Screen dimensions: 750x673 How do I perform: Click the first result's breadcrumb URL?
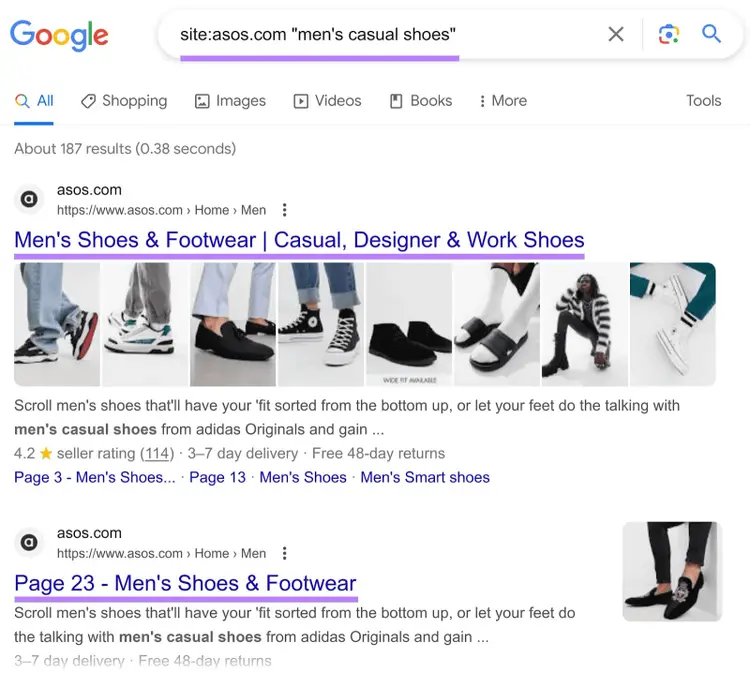(x=161, y=210)
